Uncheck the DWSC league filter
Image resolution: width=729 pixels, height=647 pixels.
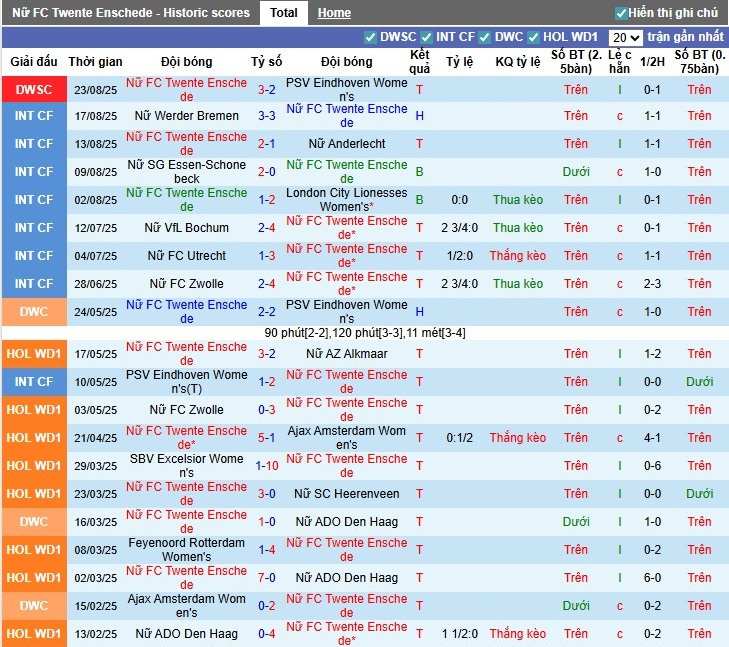tap(370, 37)
